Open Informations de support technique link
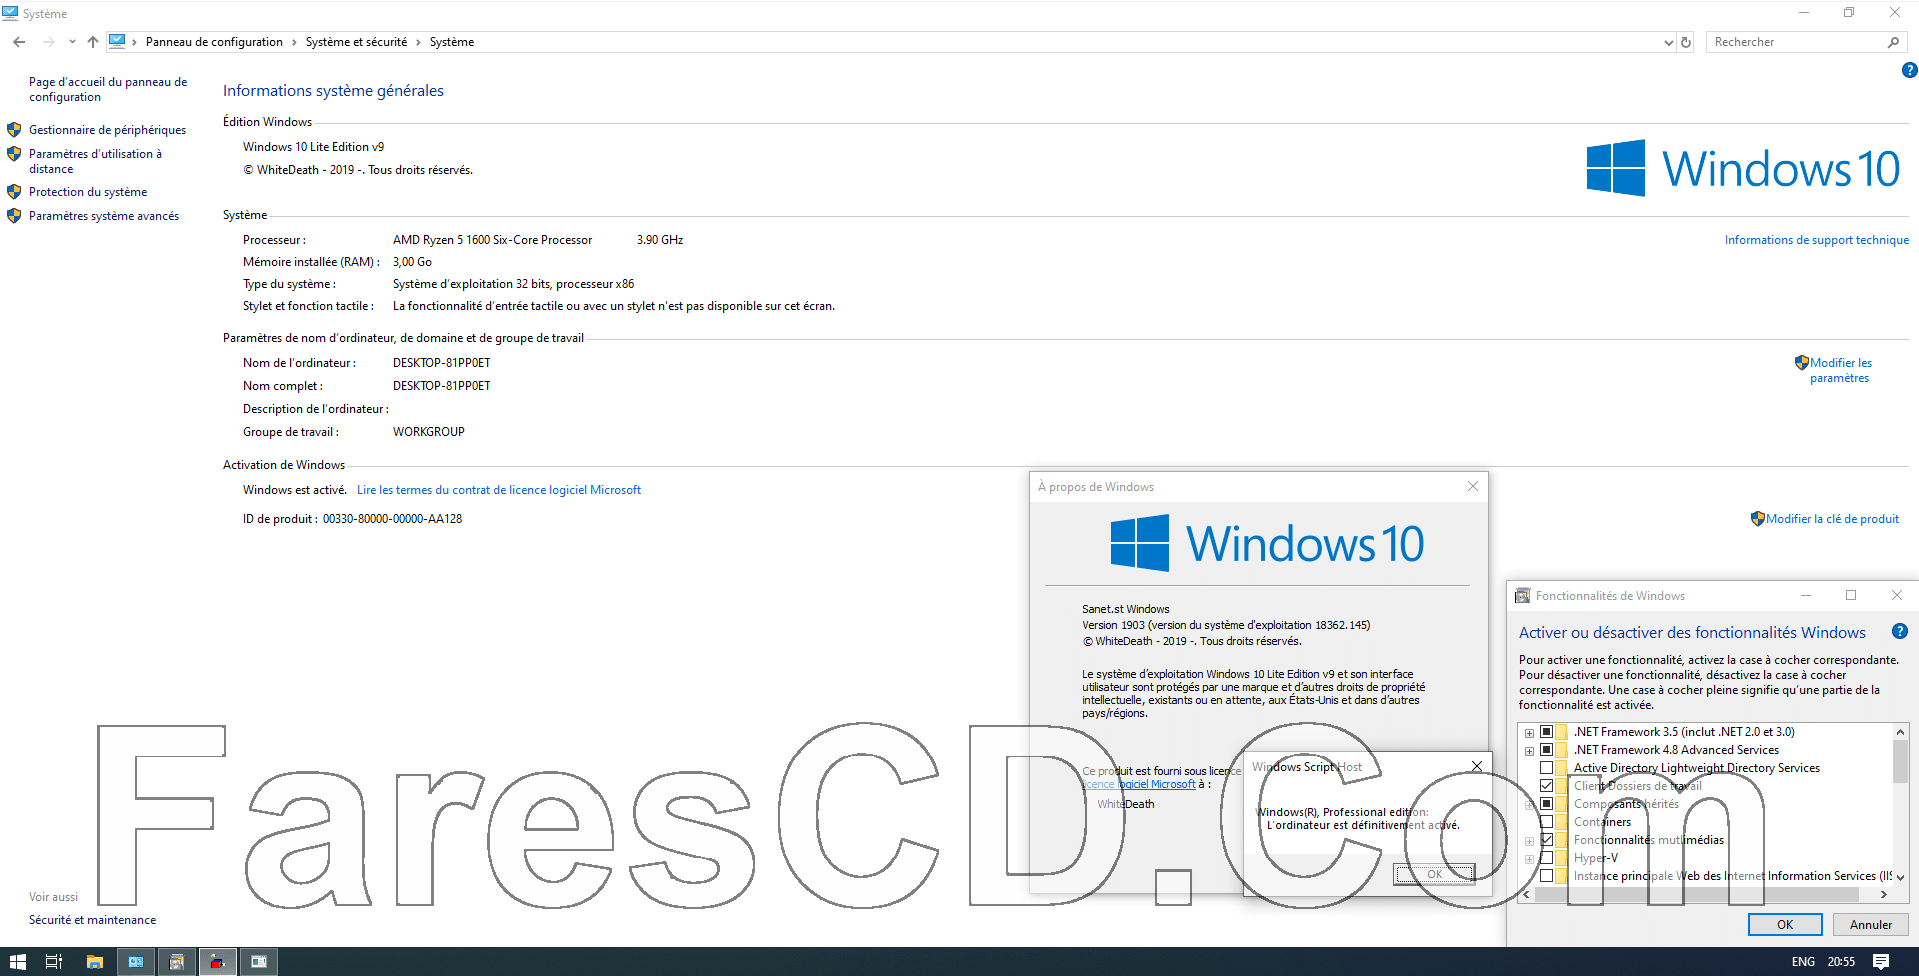The image size is (1919, 976). point(1816,240)
